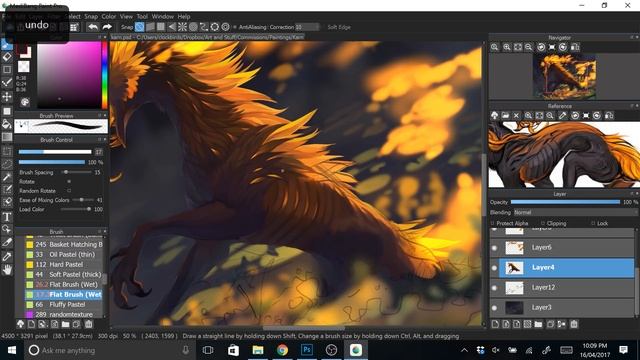Select the Hand pan tool

(7, 269)
